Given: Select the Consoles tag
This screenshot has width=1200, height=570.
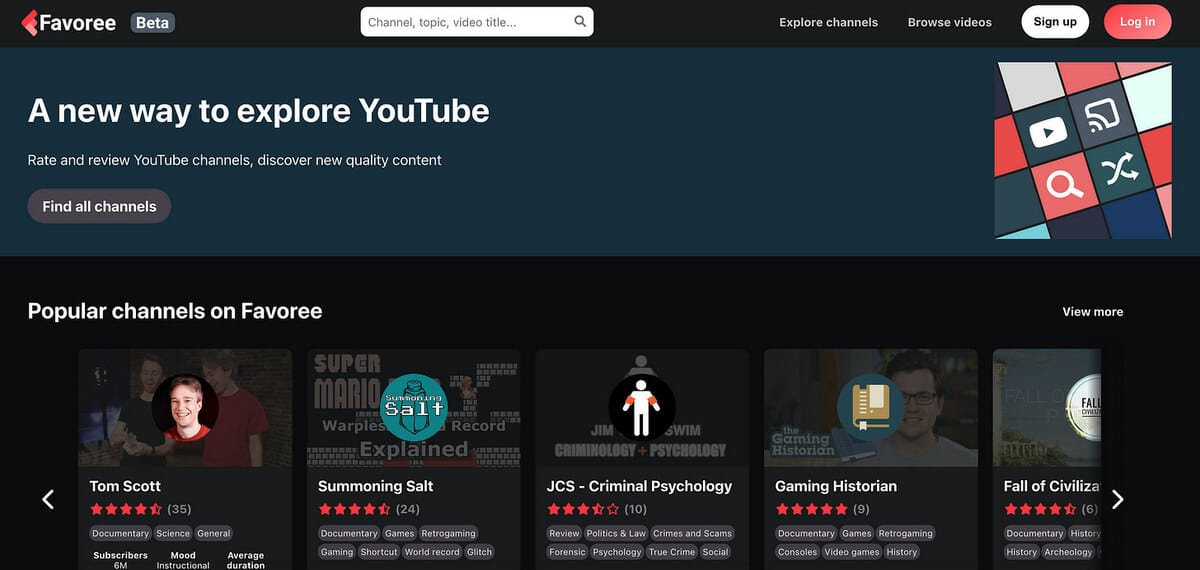Looking at the screenshot, I should click(797, 552).
